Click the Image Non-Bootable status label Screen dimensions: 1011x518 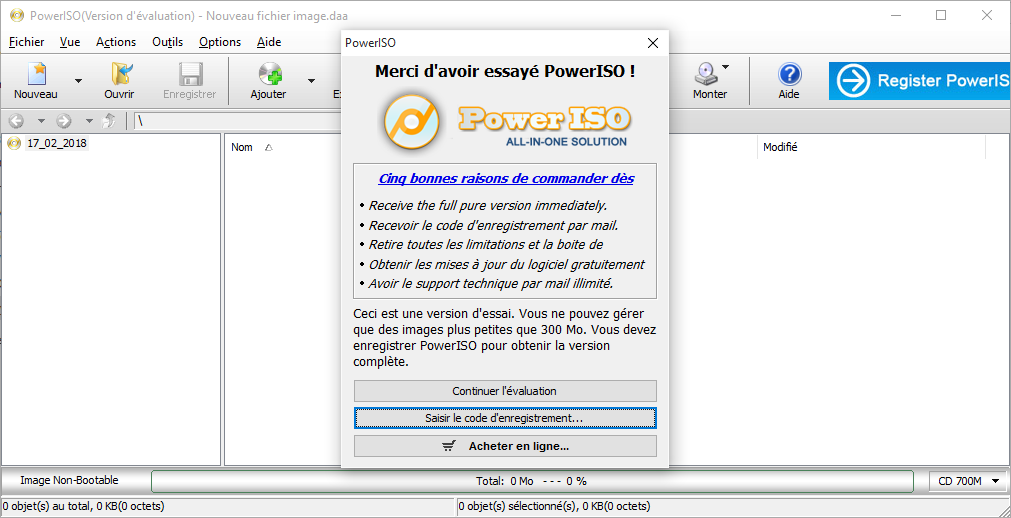(x=70, y=480)
